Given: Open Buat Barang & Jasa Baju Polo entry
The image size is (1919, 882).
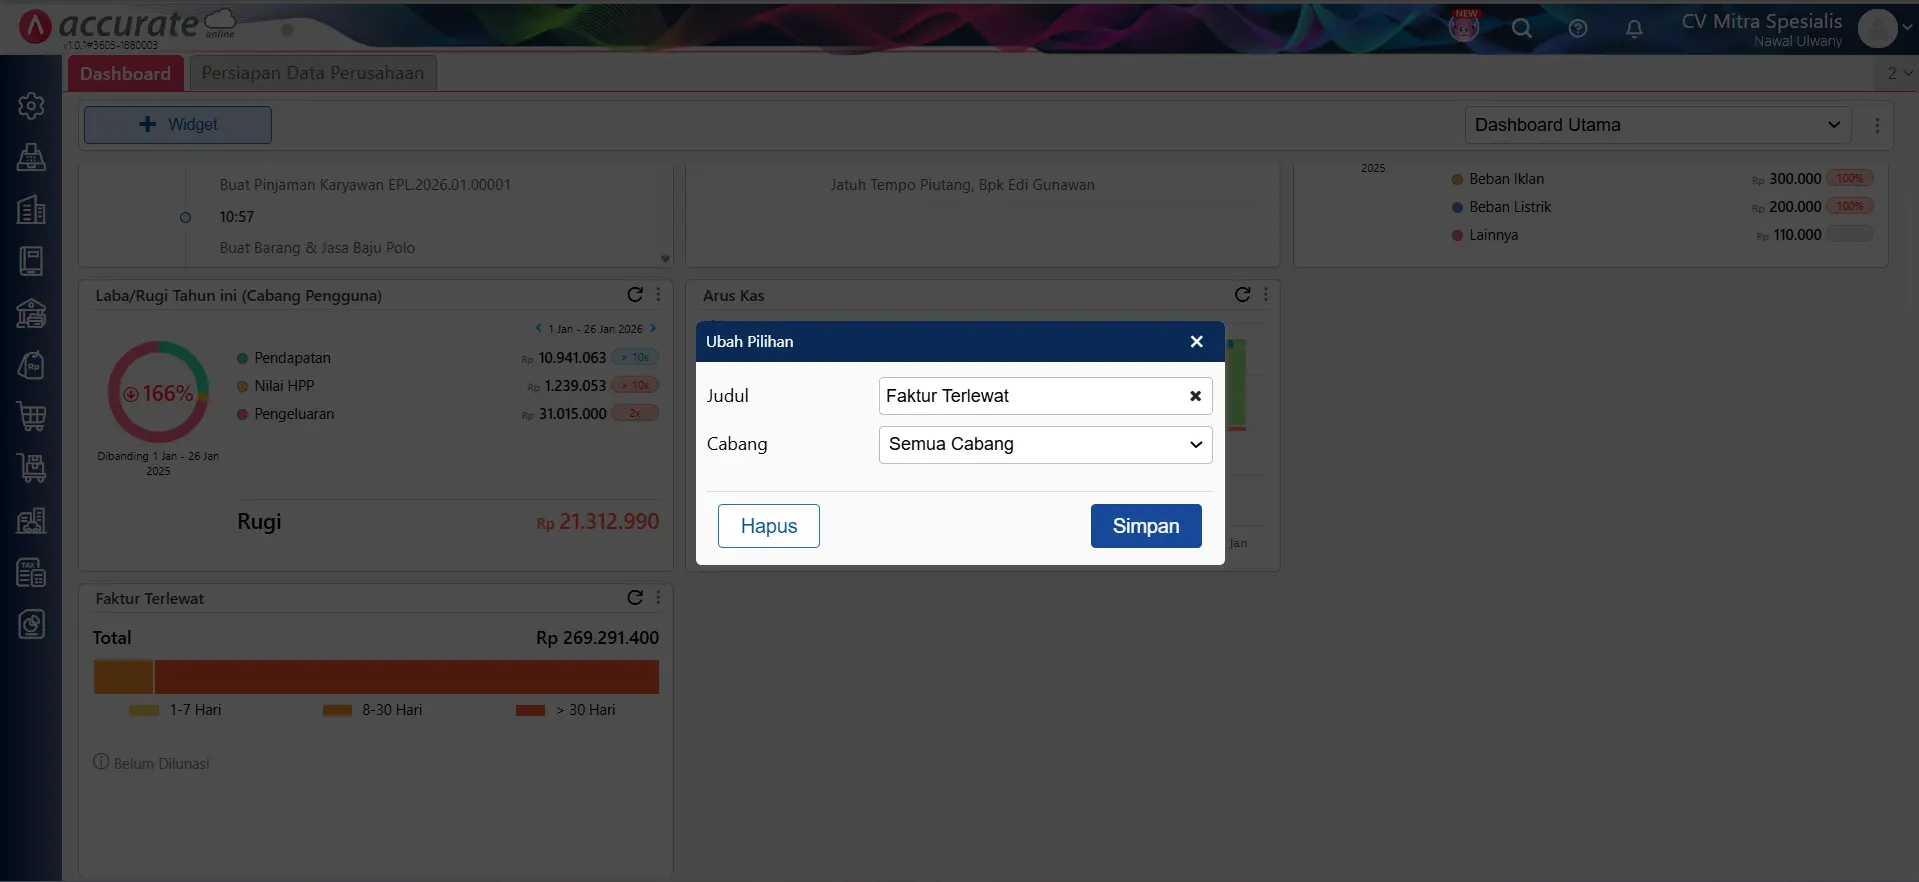Looking at the screenshot, I should tap(317, 248).
